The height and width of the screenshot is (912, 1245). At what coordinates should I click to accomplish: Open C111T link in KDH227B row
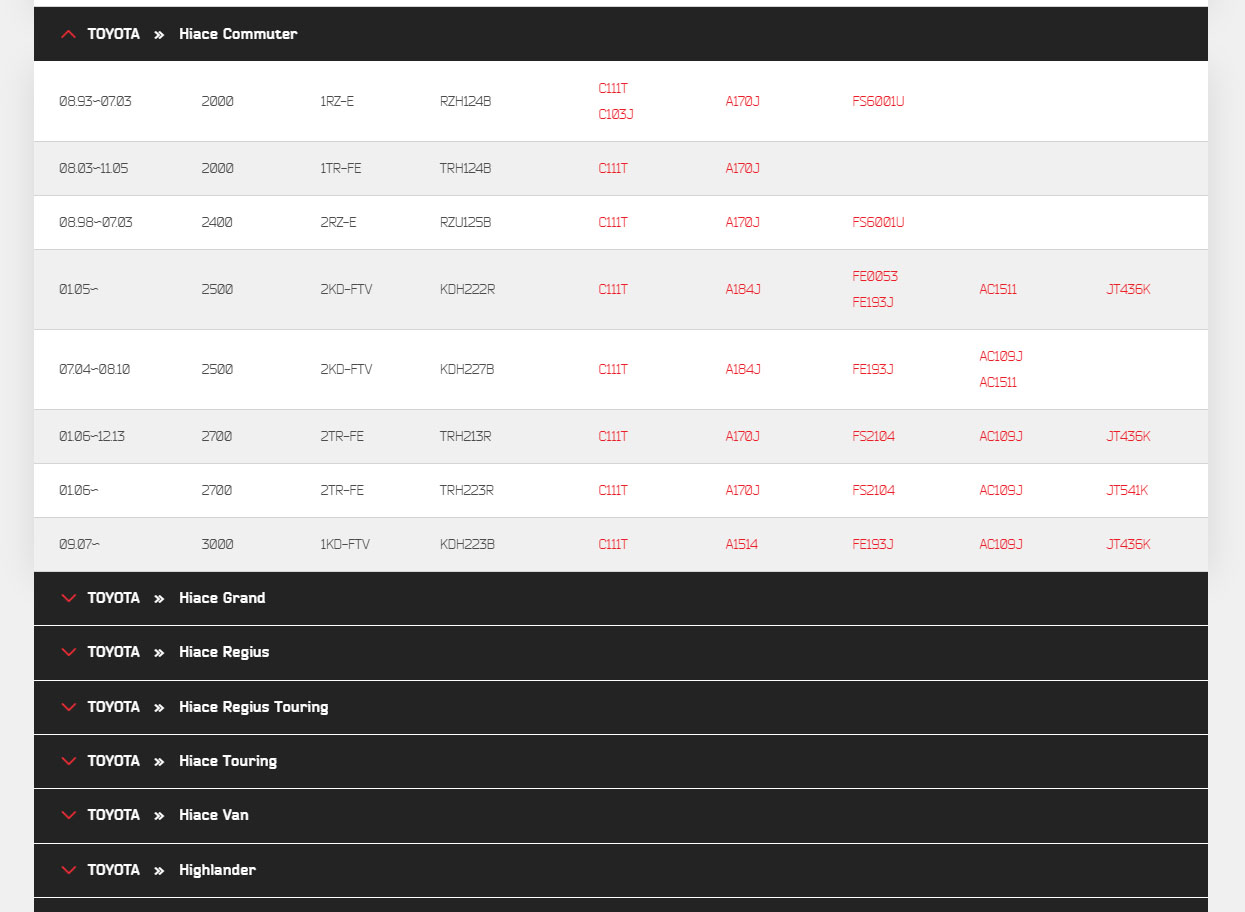point(613,369)
